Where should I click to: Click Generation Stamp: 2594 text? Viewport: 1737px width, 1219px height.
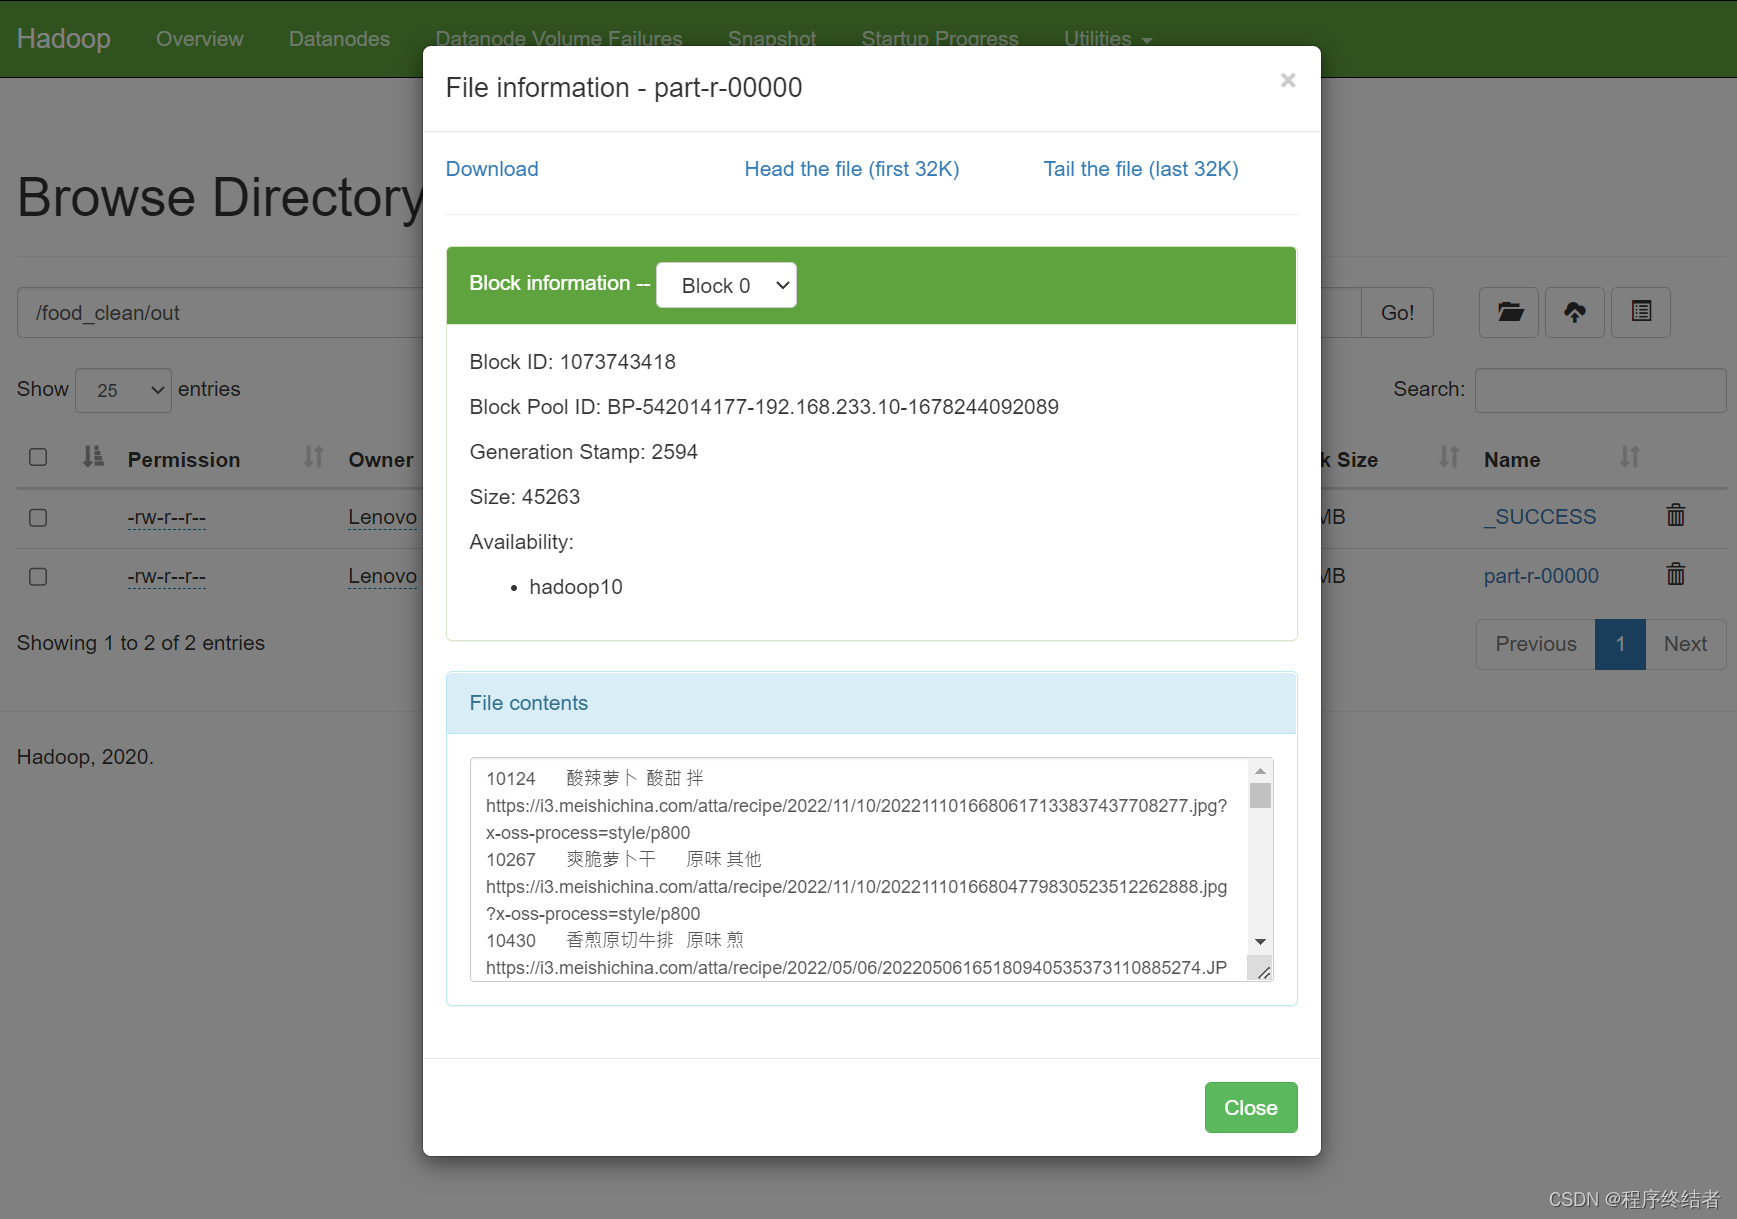[584, 452]
